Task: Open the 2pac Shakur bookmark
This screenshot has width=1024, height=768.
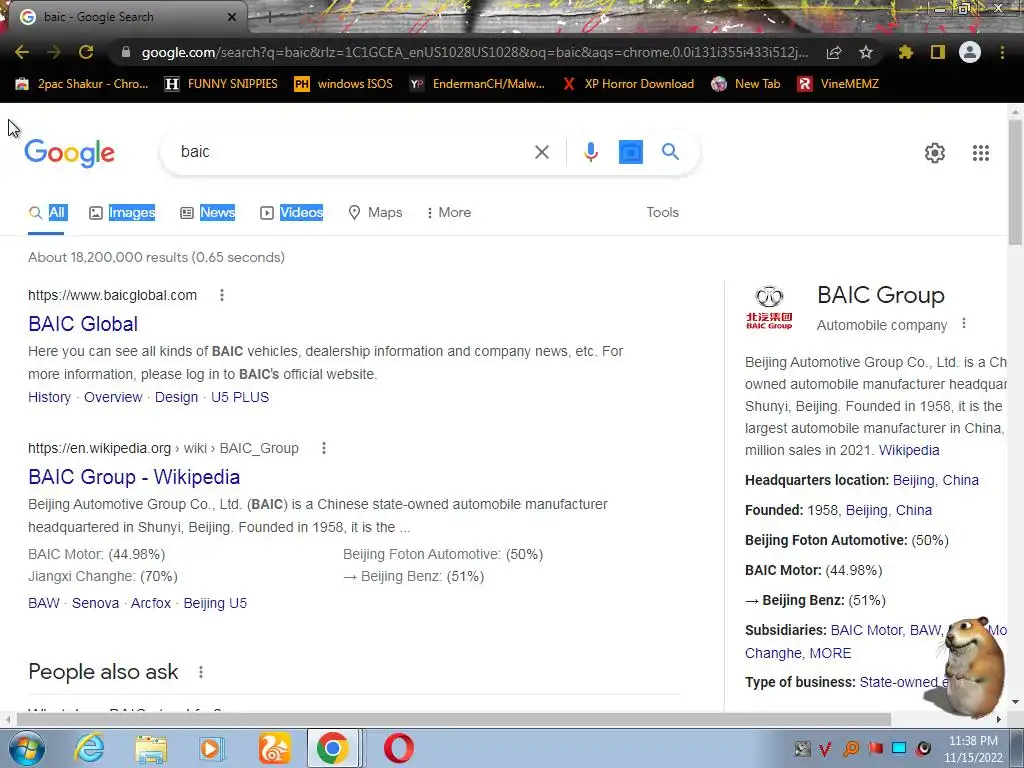Action: coord(82,84)
